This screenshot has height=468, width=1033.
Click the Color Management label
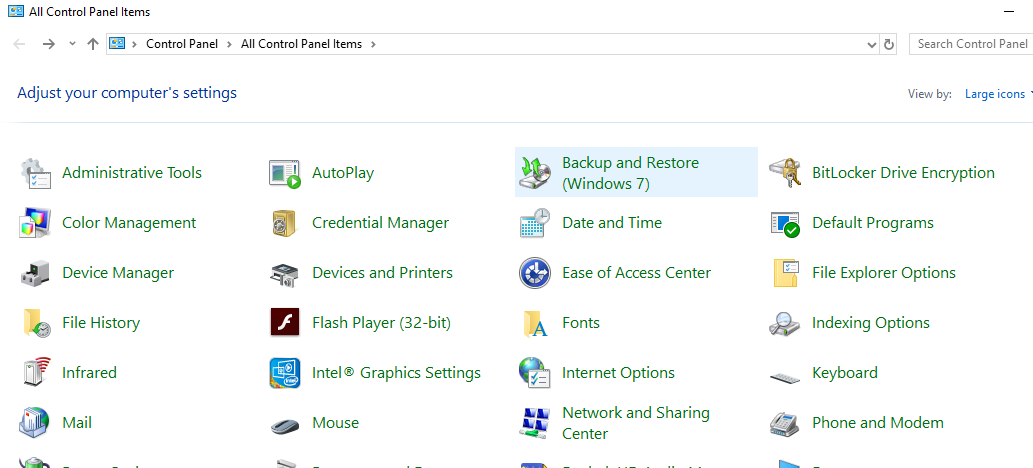(x=129, y=223)
